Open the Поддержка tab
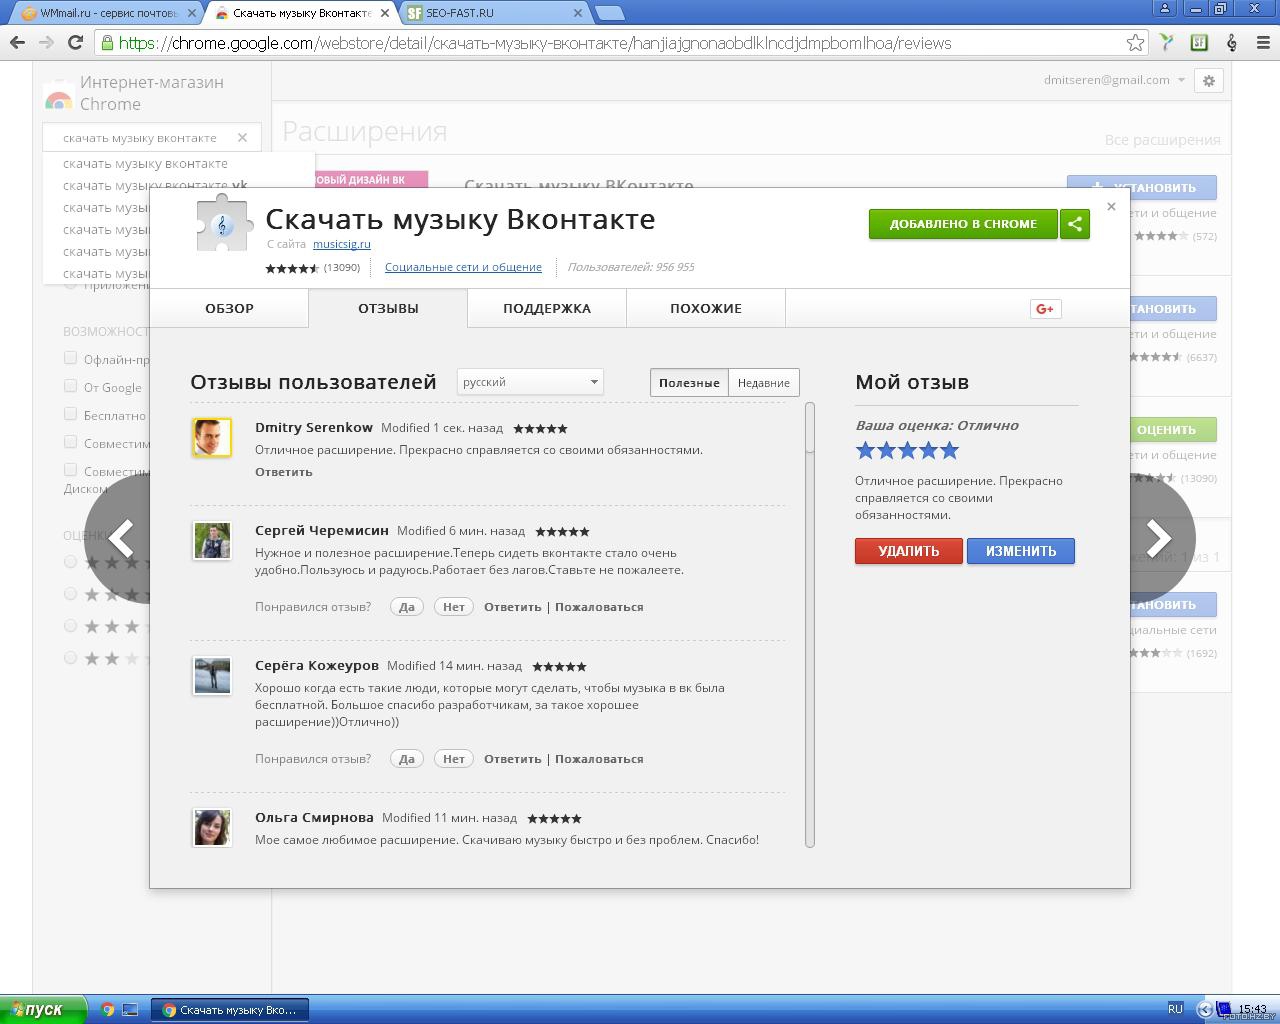1280x1024 pixels. pos(547,308)
